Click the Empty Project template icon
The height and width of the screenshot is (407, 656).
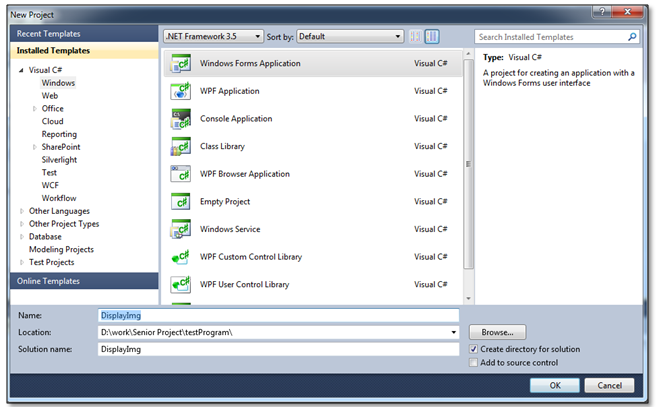[x=181, y=202]
